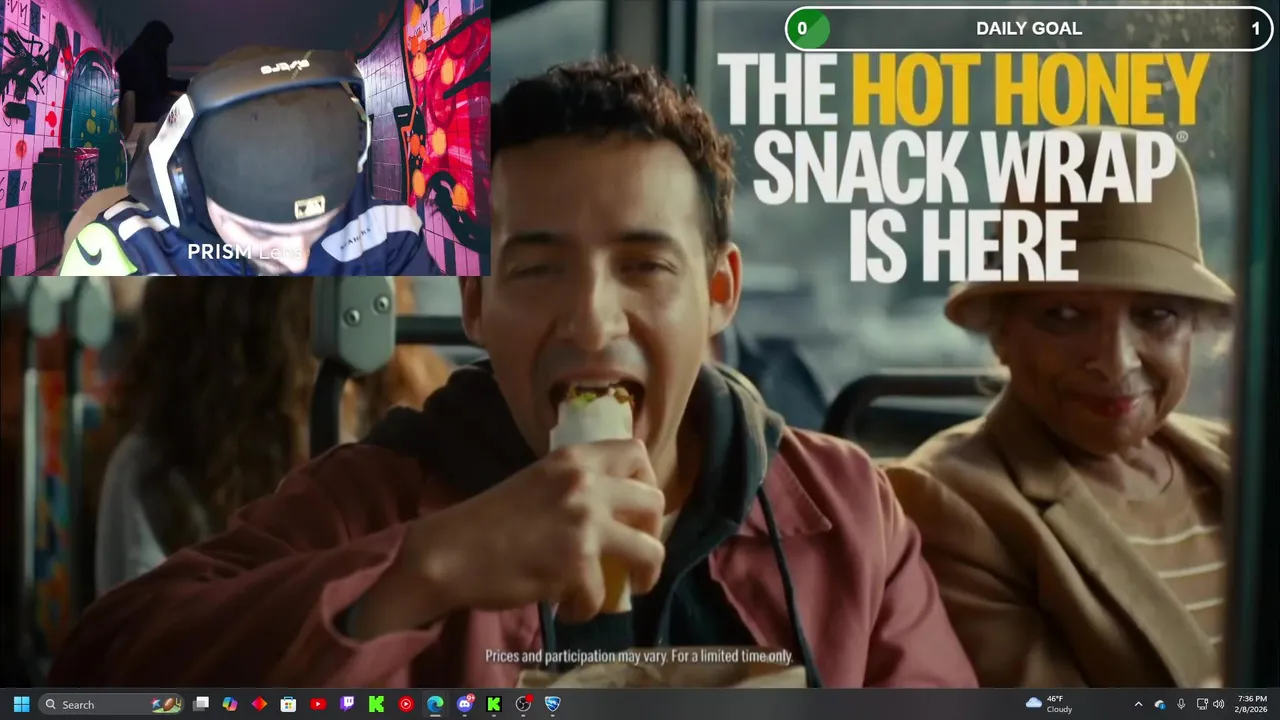Open the clock showing 7:36 PM
This screenshot has height=720, width=1280.
click(x=1252, y=704)
